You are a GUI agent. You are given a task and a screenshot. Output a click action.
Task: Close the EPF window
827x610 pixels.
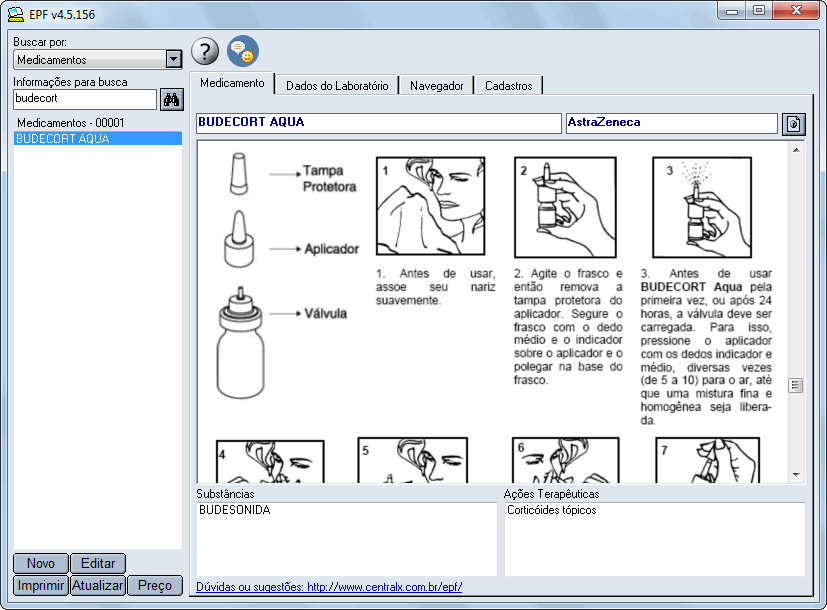pyautogui.click(x=796, y=11)
